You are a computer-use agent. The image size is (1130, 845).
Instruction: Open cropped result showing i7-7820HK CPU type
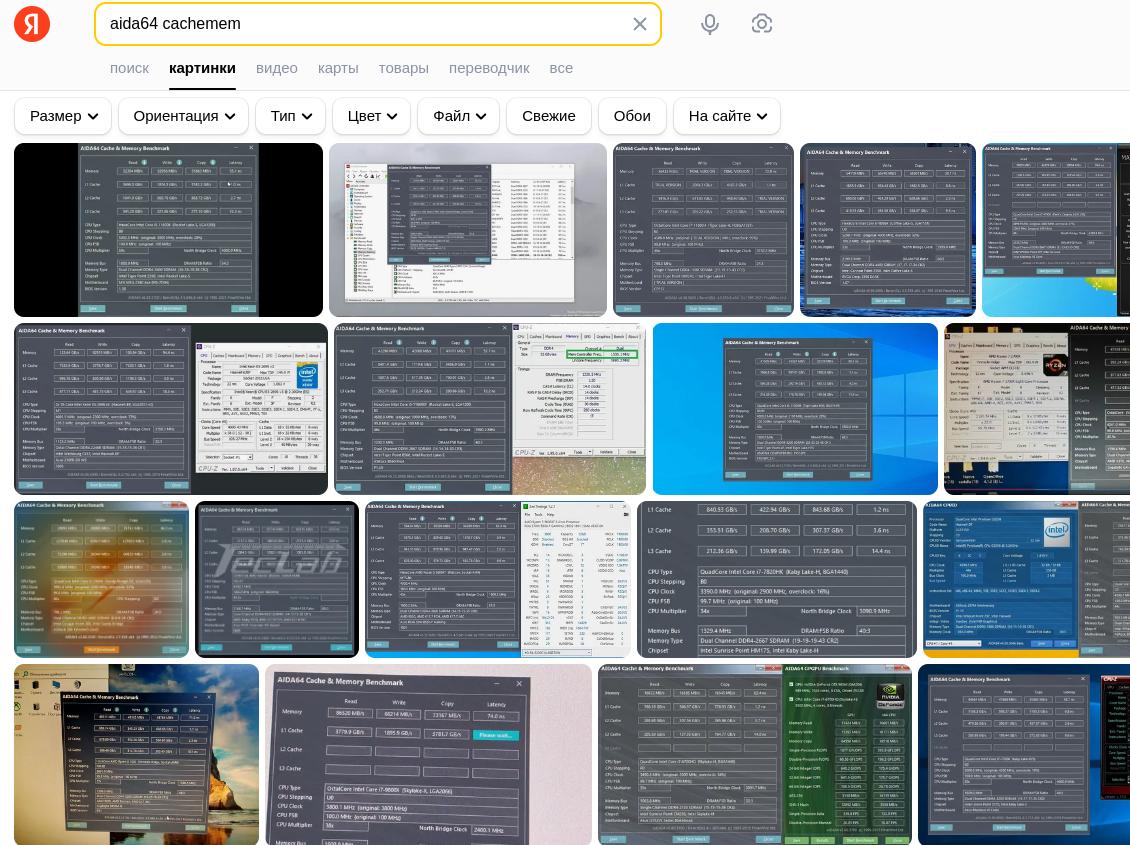coord(777,579)
